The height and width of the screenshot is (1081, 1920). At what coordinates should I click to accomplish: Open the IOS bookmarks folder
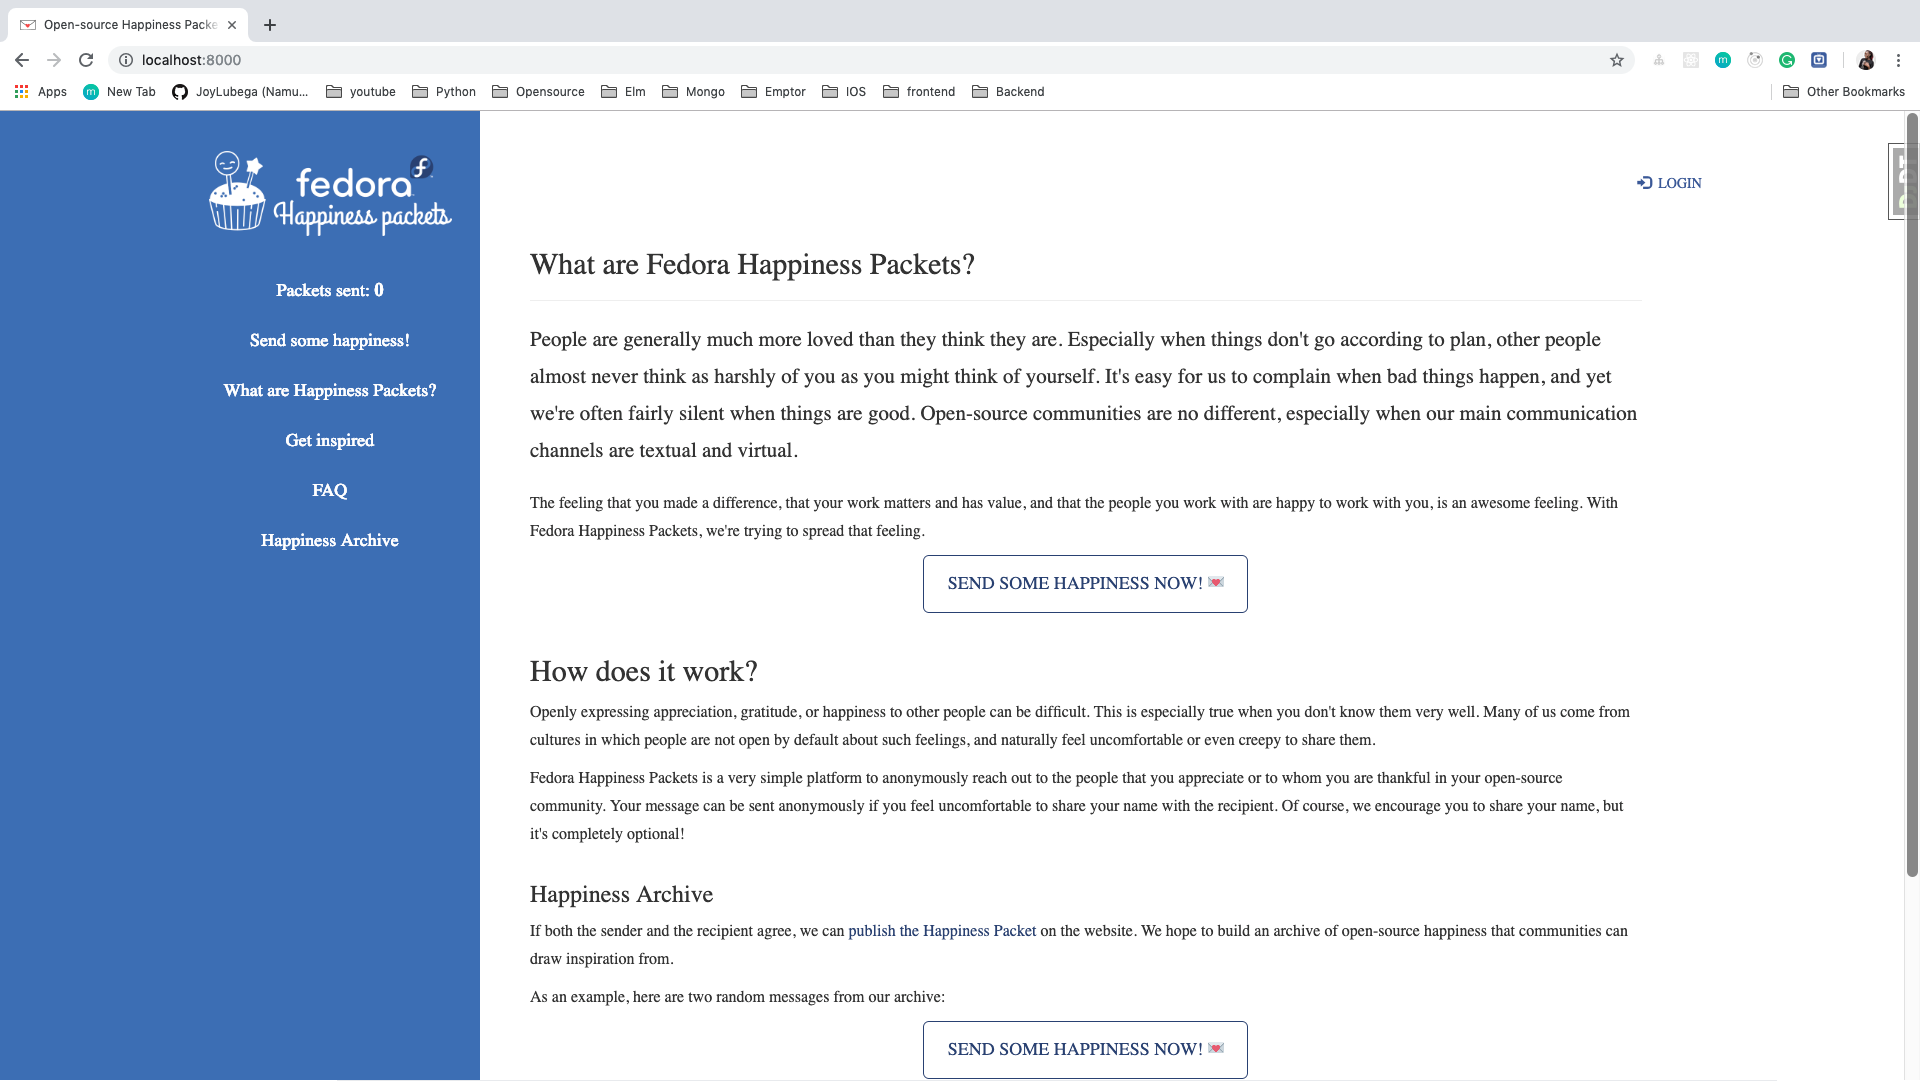click(x=844, y=91)
